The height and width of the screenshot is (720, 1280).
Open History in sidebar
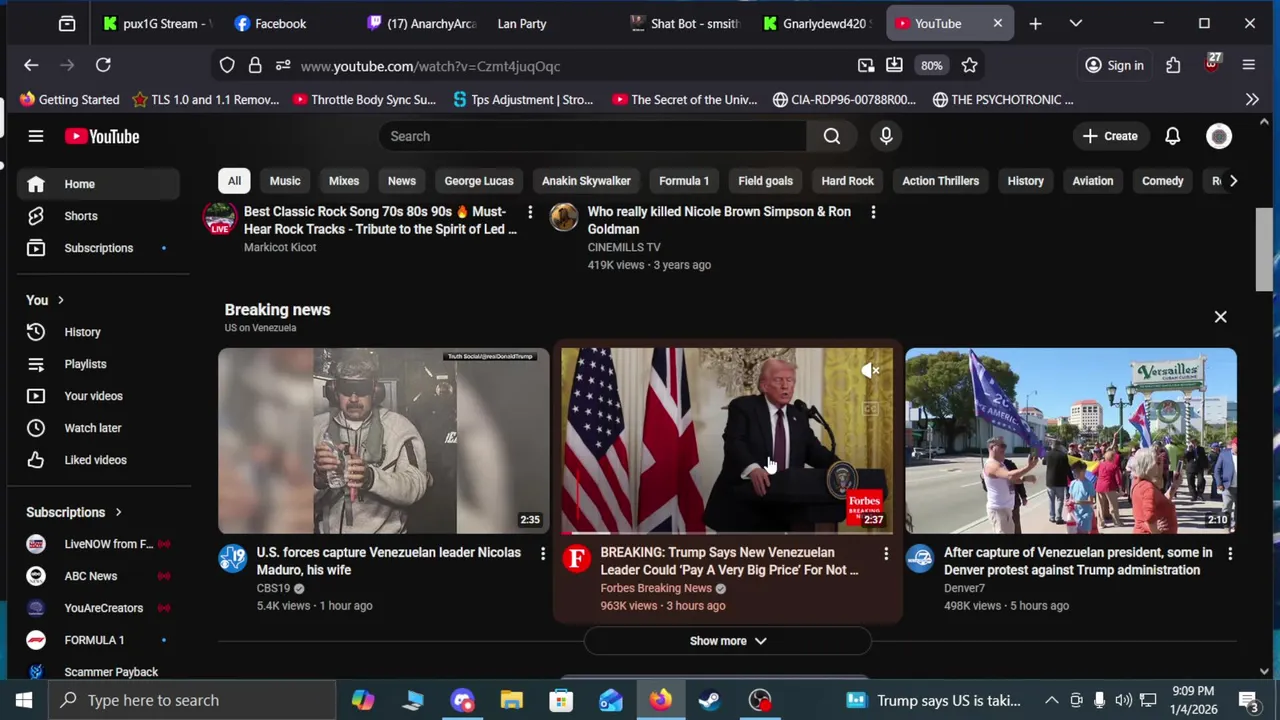click(98, 332)
